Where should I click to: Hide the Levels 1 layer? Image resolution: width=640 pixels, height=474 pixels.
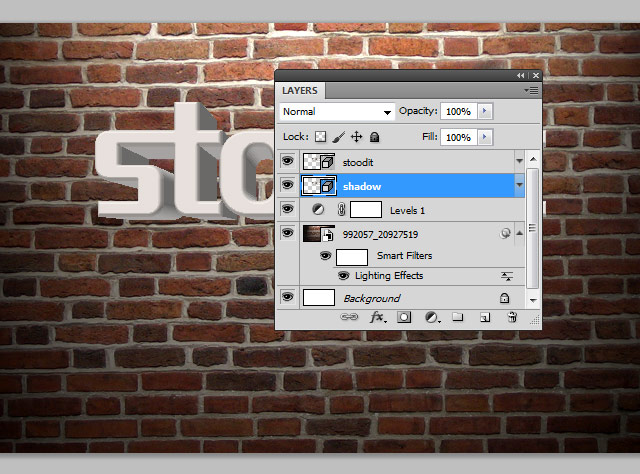pyautogui.click(x=287, y=209)
